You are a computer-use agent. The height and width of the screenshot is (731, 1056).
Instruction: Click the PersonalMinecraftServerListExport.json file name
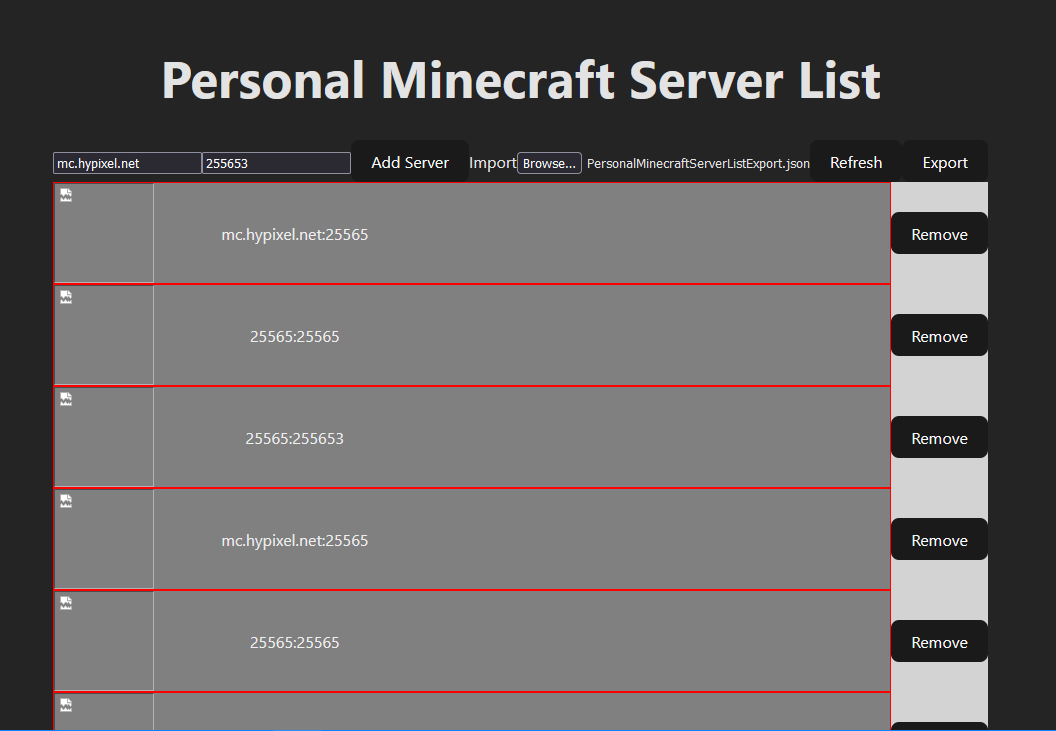(x=698, y=164)
